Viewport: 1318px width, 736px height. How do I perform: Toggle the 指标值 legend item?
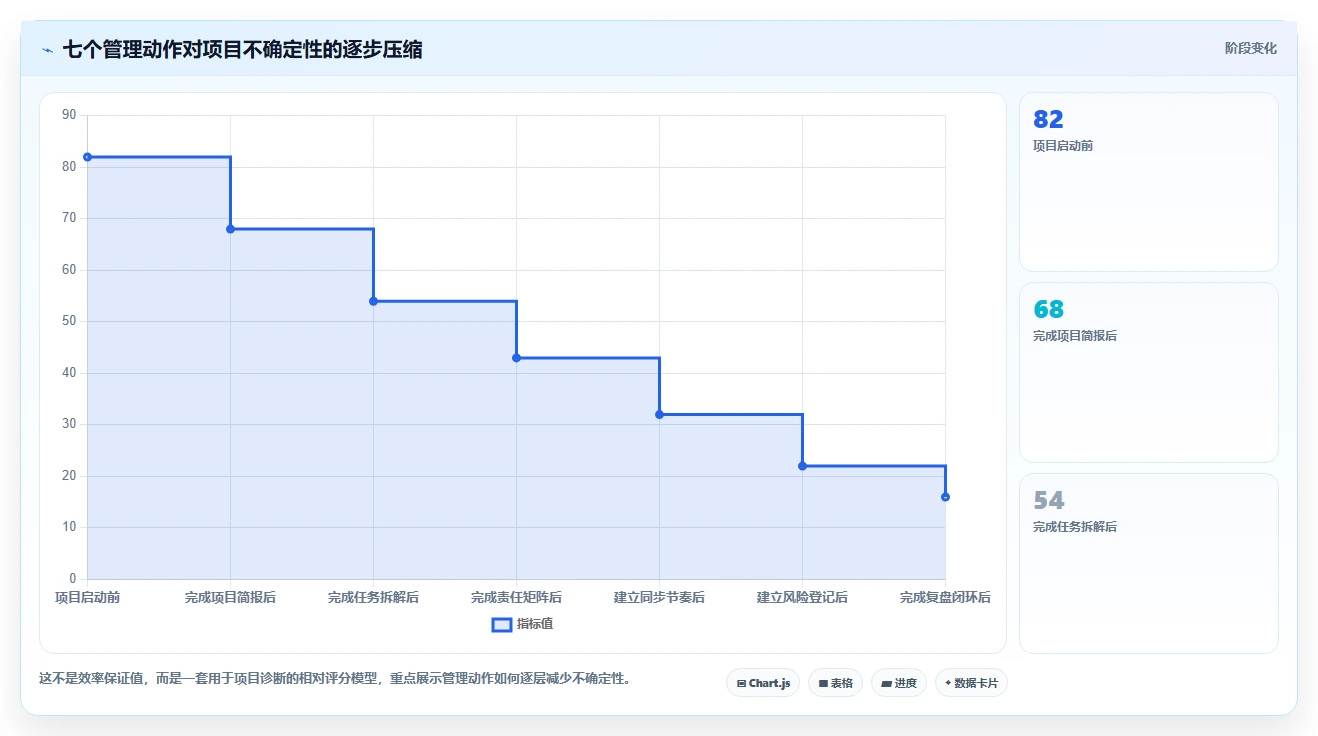coord(522,624)
